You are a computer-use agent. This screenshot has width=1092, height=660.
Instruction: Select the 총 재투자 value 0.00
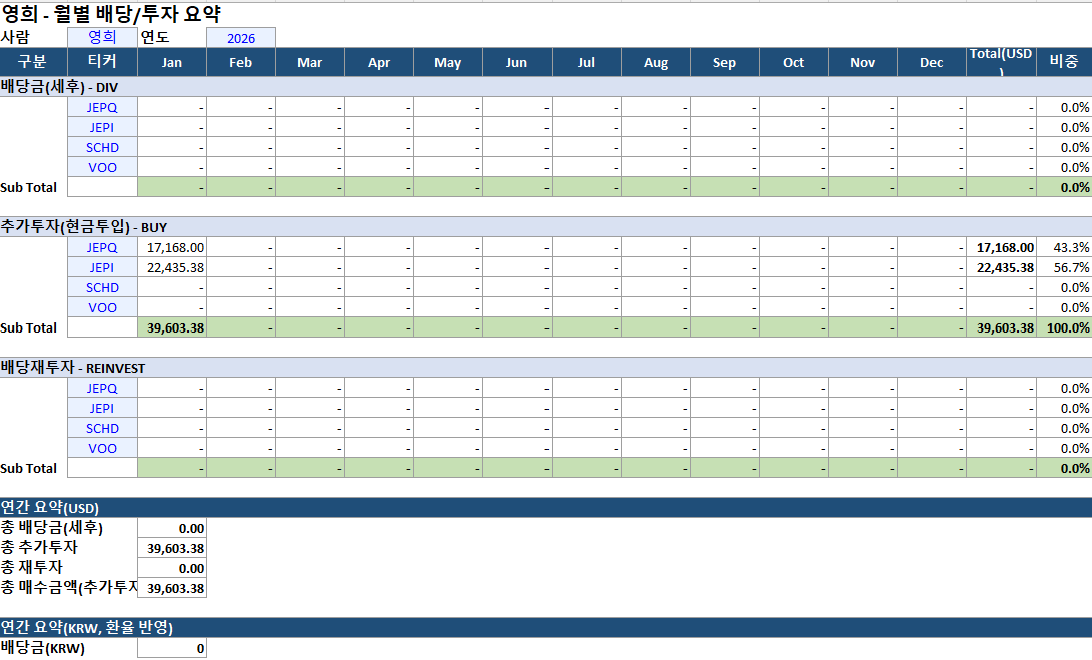(172, 568)
